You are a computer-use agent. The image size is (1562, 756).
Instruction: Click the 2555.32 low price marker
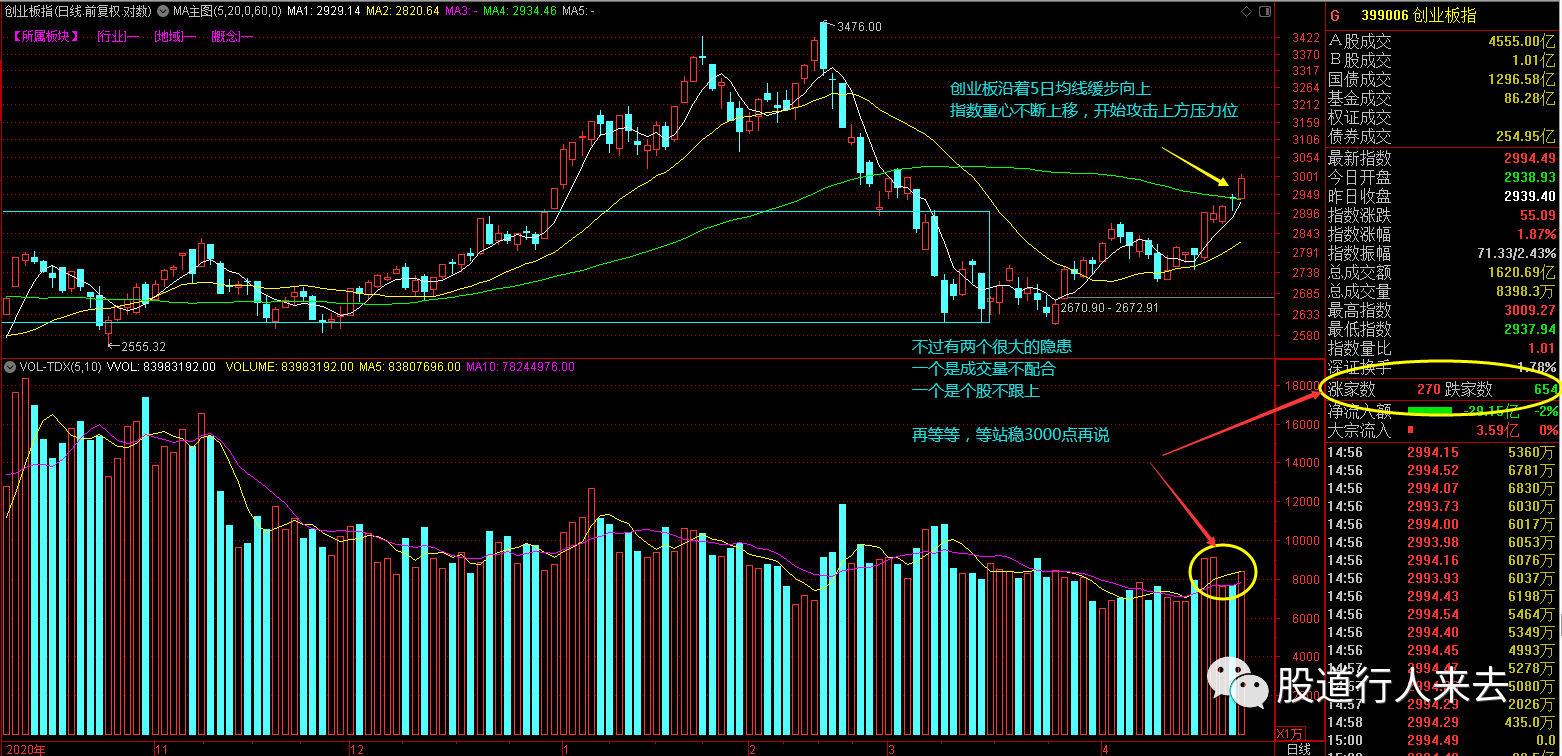(x=143, y=347)
